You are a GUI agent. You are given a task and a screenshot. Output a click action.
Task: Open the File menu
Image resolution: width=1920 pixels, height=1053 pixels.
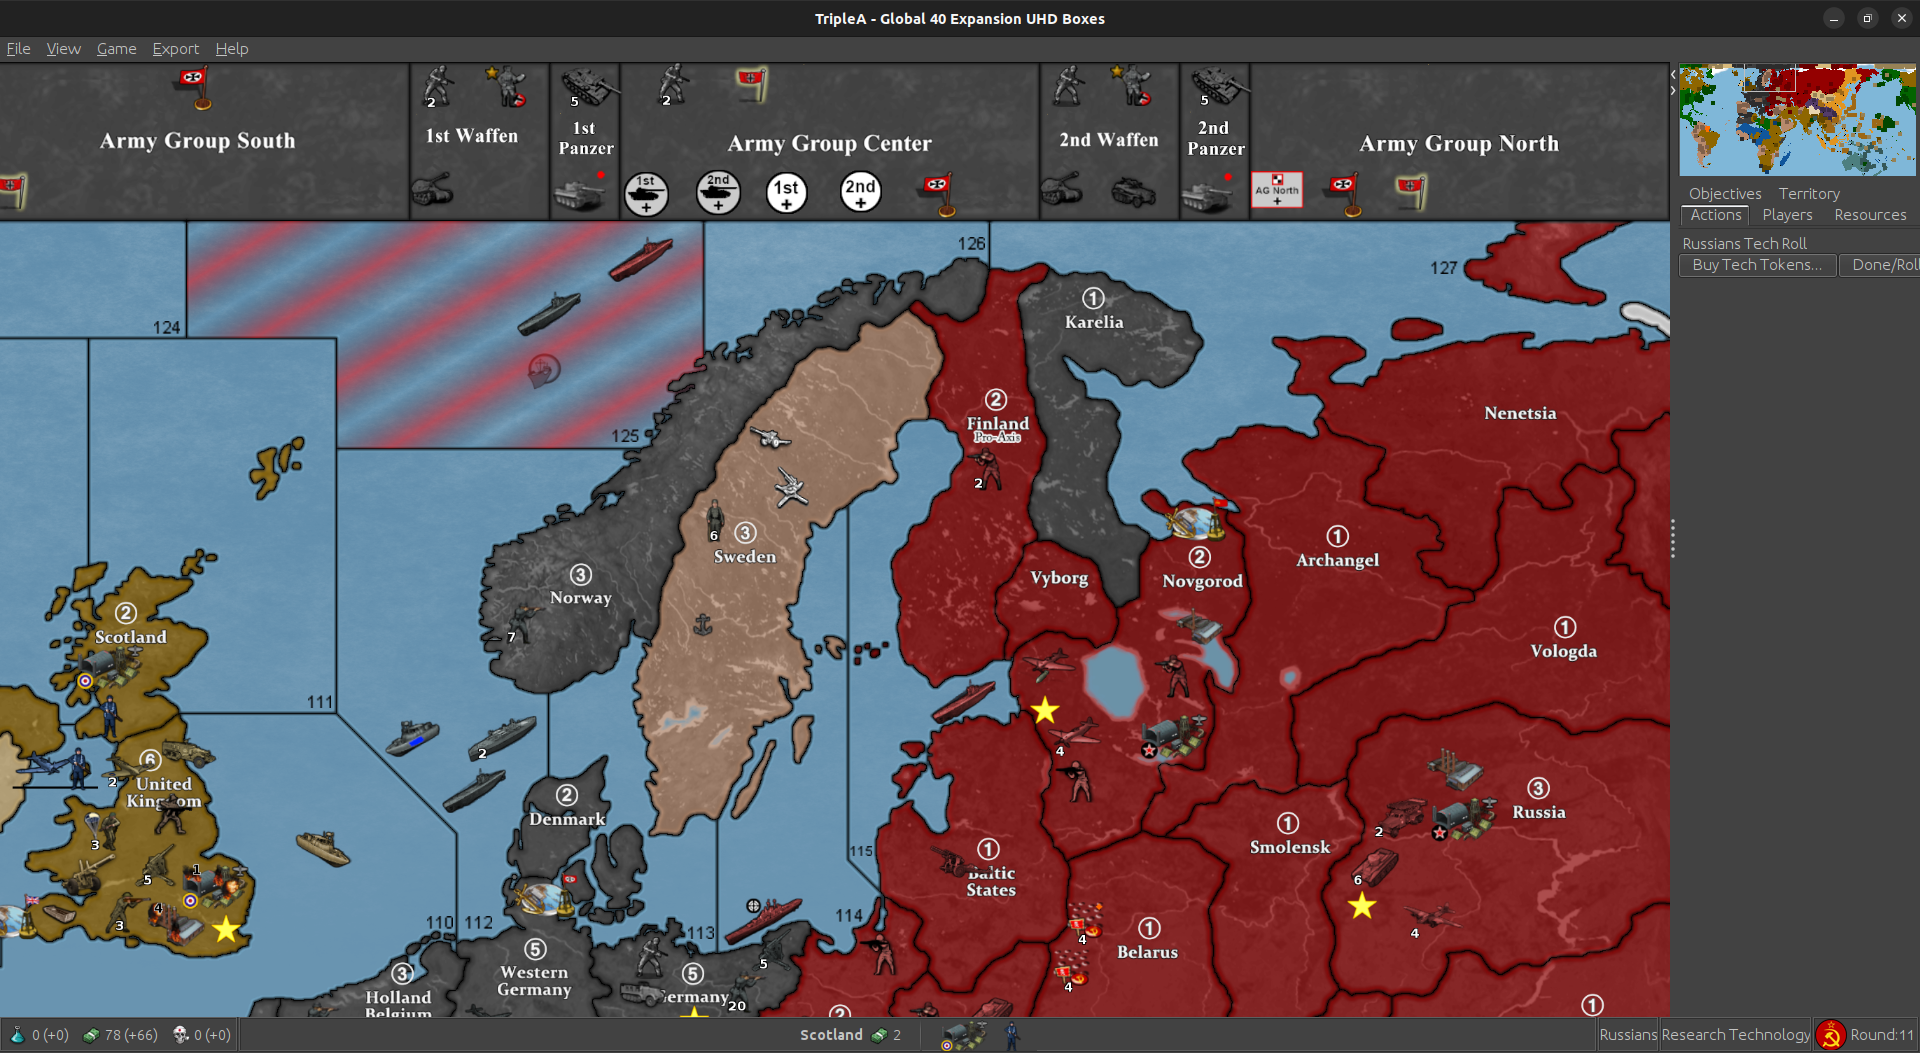(18, 48)
